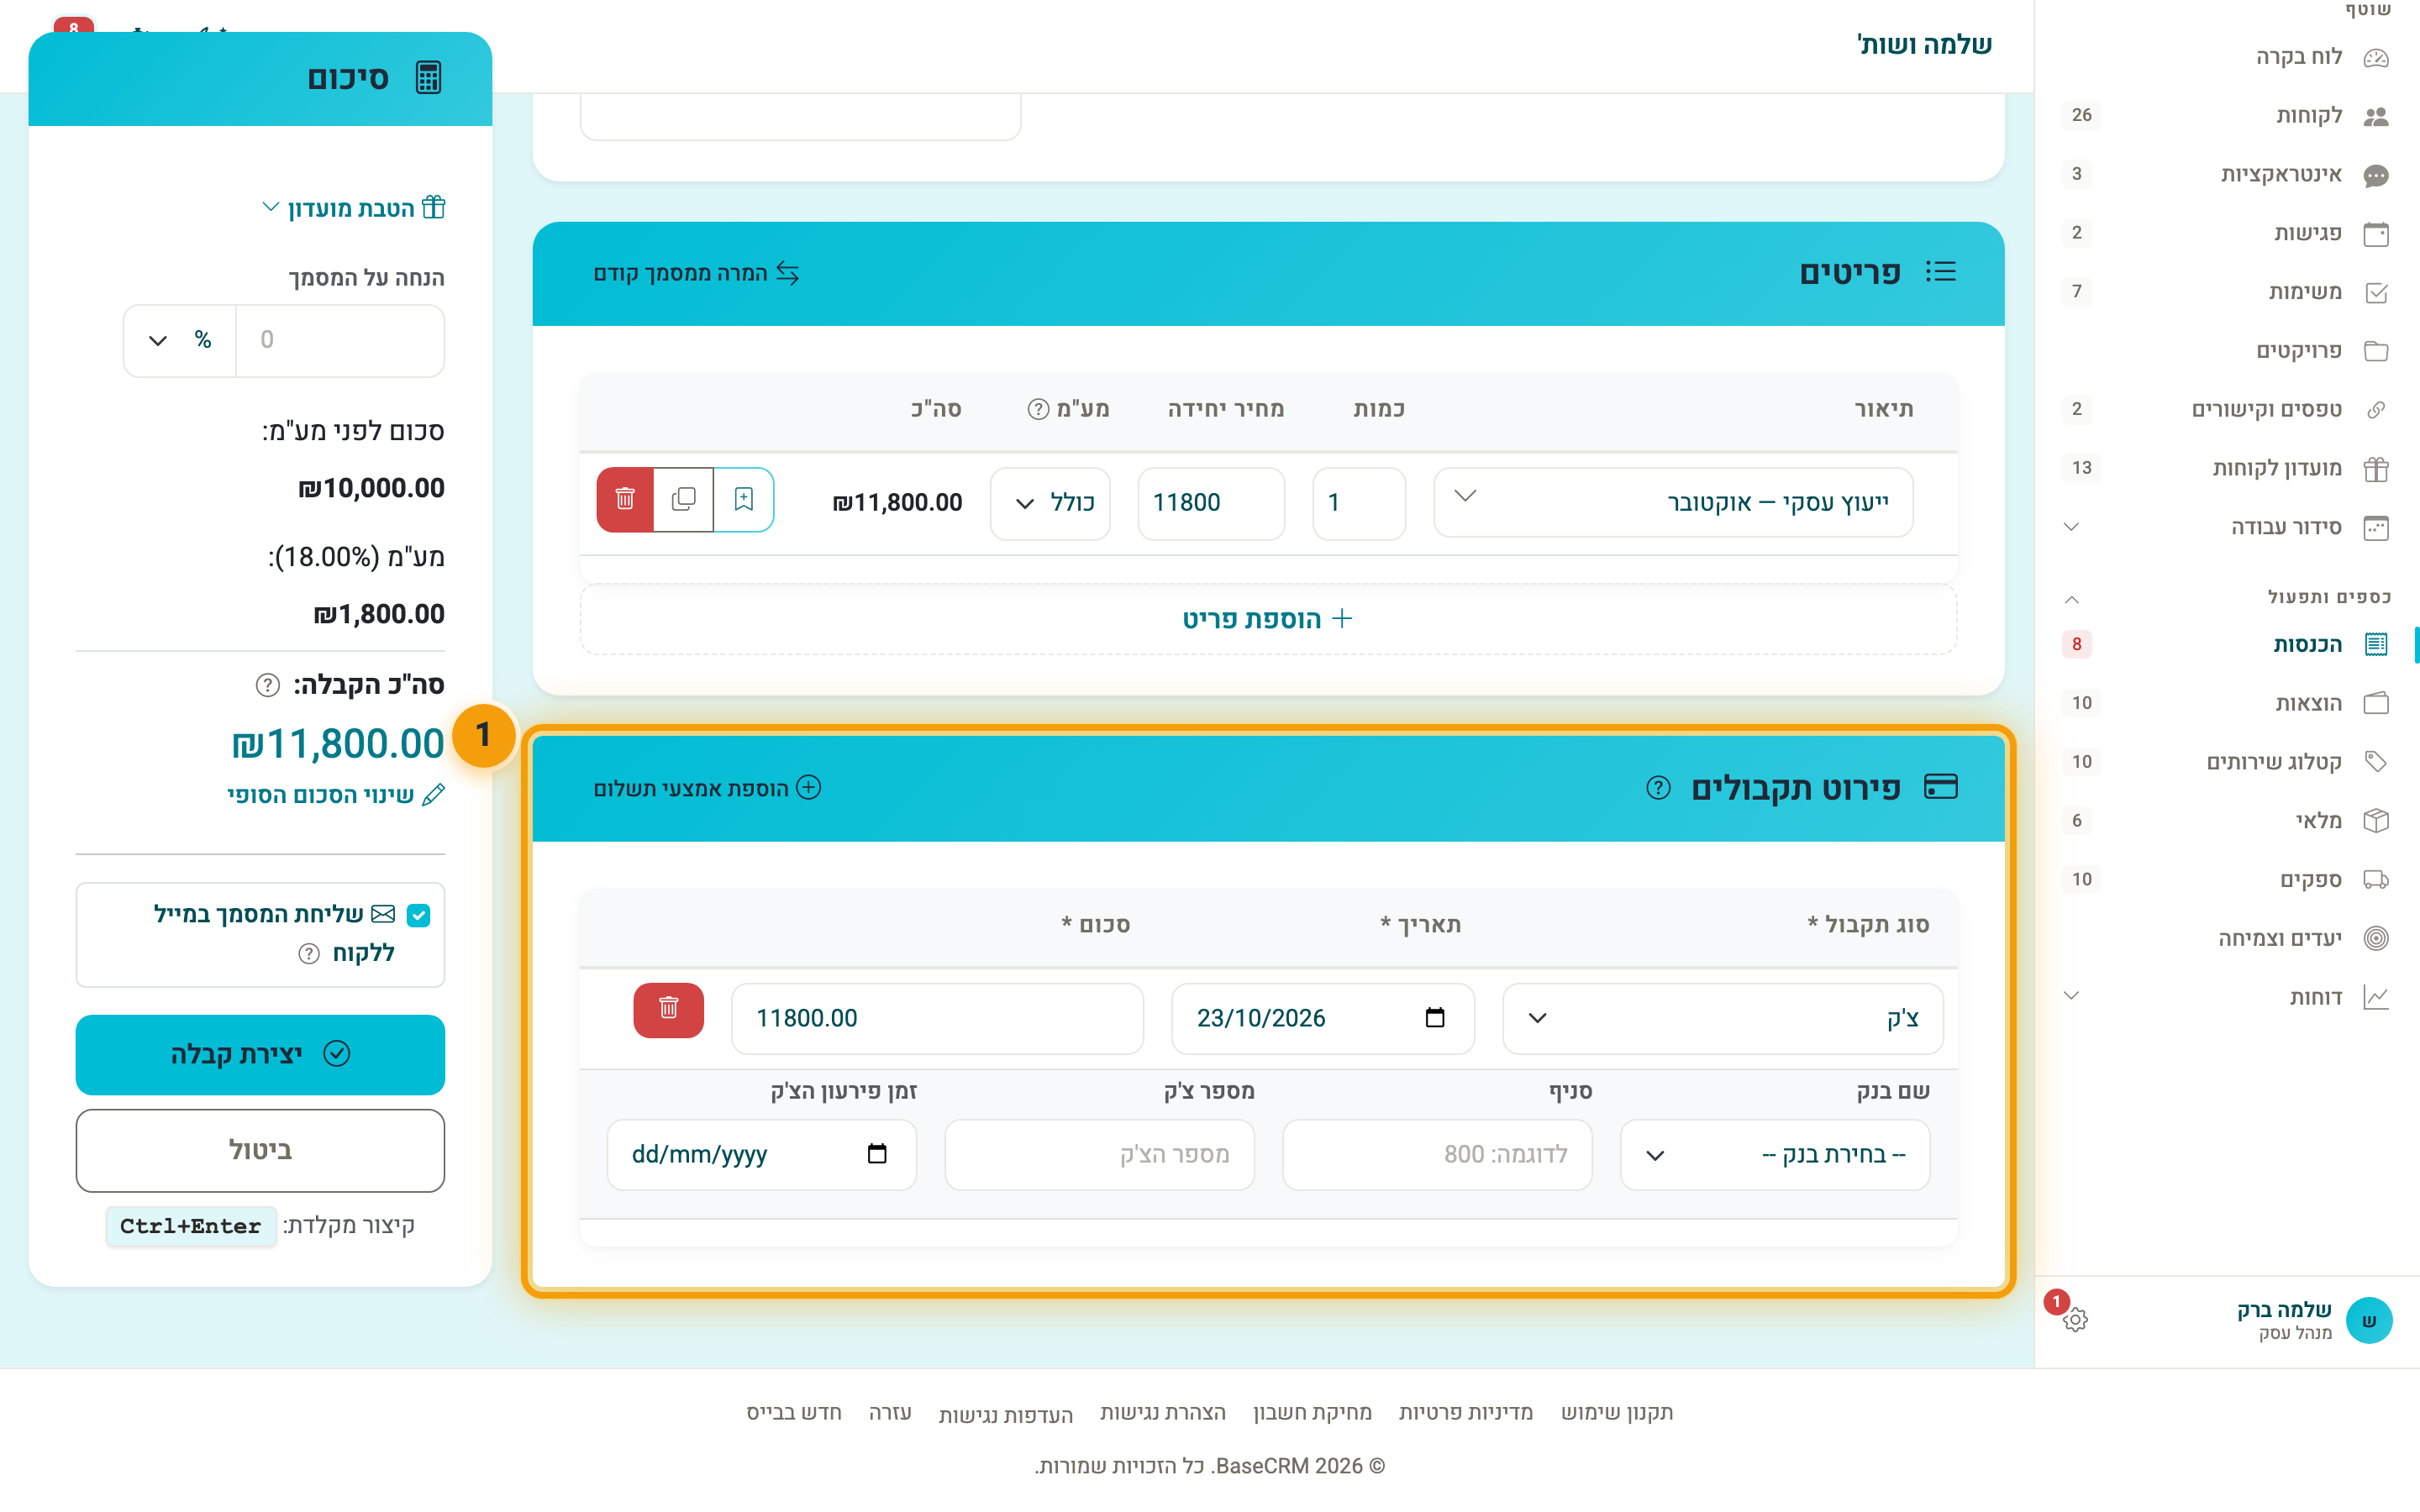The height and width of the screenshot is (1512, 2420).
Task: Expand the הטבת מועדון section
Action: pyautogui.click(x=354, y=208)
